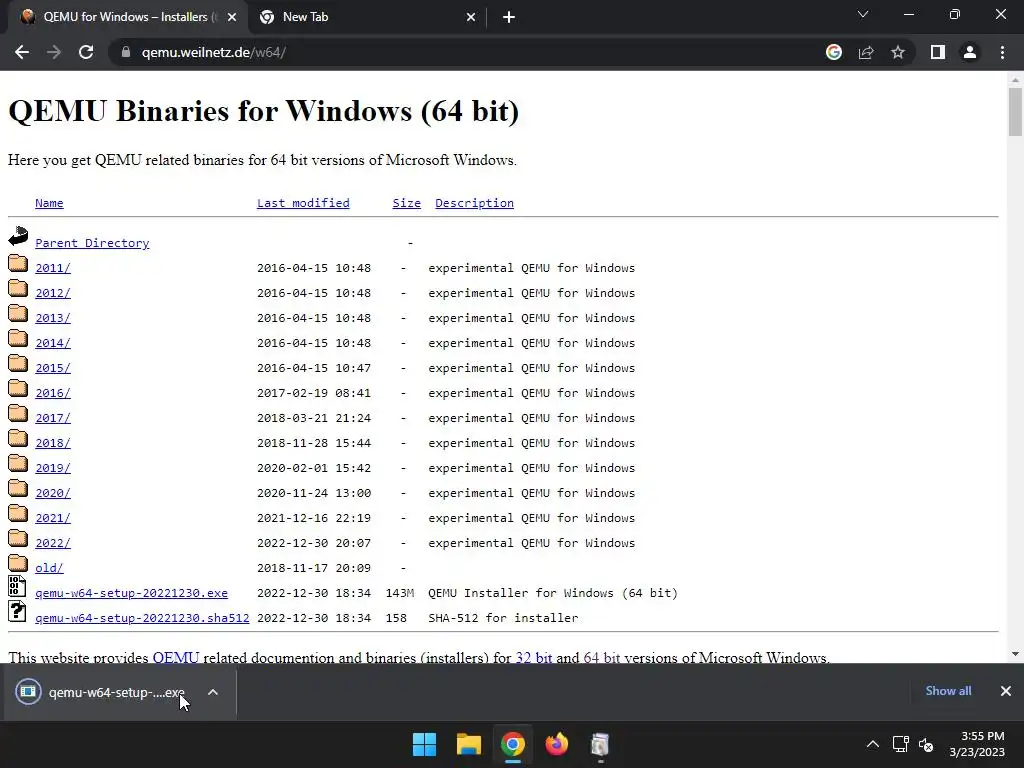Click the Chrome taskbar icon
The image size is (1024, 768).
coord(513,744)
